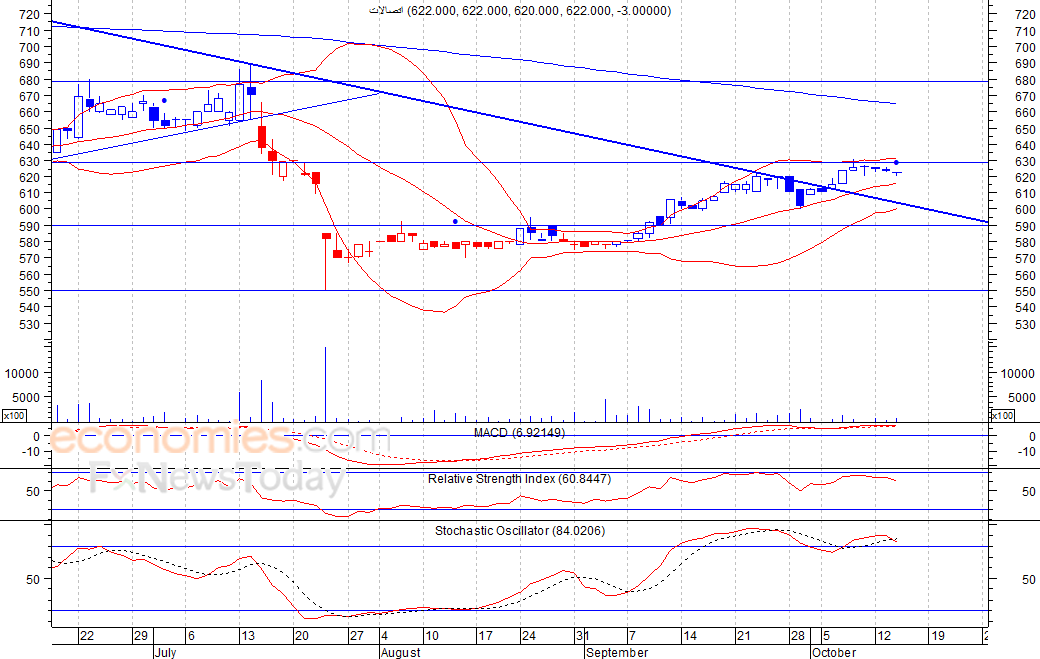Click the 590 value on right price axis

(1025, 226)
